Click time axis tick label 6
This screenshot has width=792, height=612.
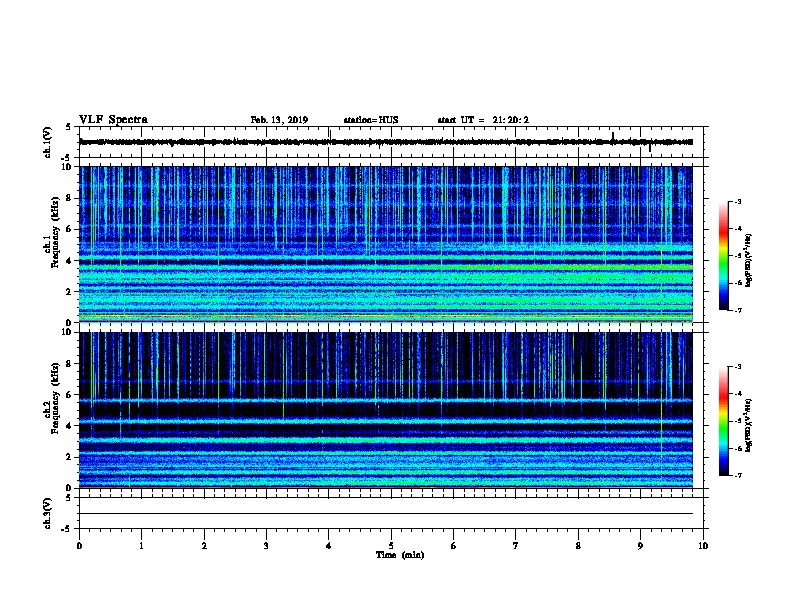(454, 546)
